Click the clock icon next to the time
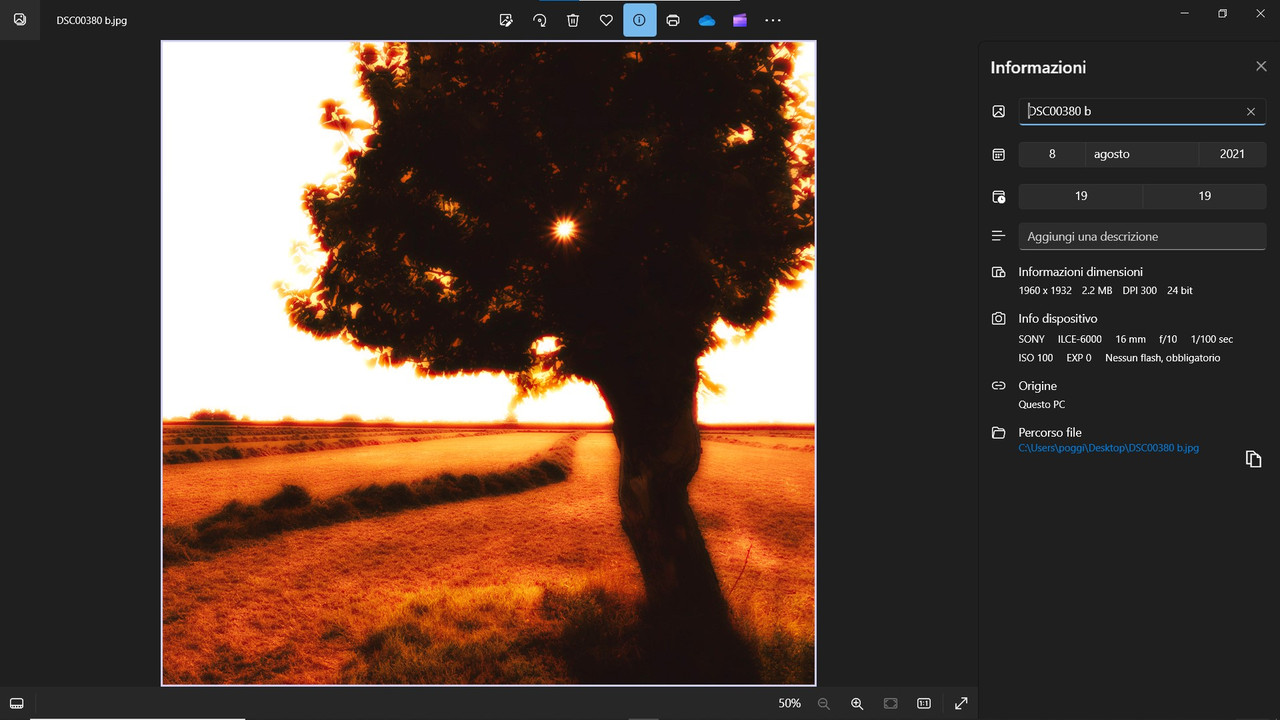This screenshot has width=1280, height=720. pyautogui.click(x=998, y=196)
